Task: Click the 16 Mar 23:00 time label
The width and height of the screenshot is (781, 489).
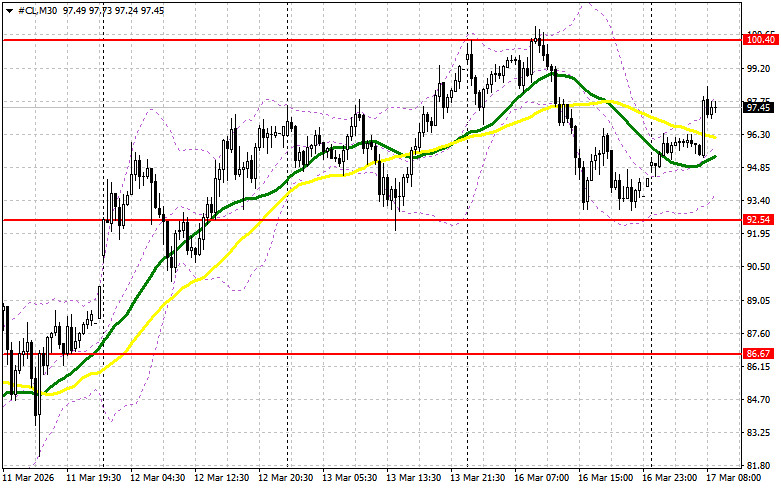Action: (669, 478)
